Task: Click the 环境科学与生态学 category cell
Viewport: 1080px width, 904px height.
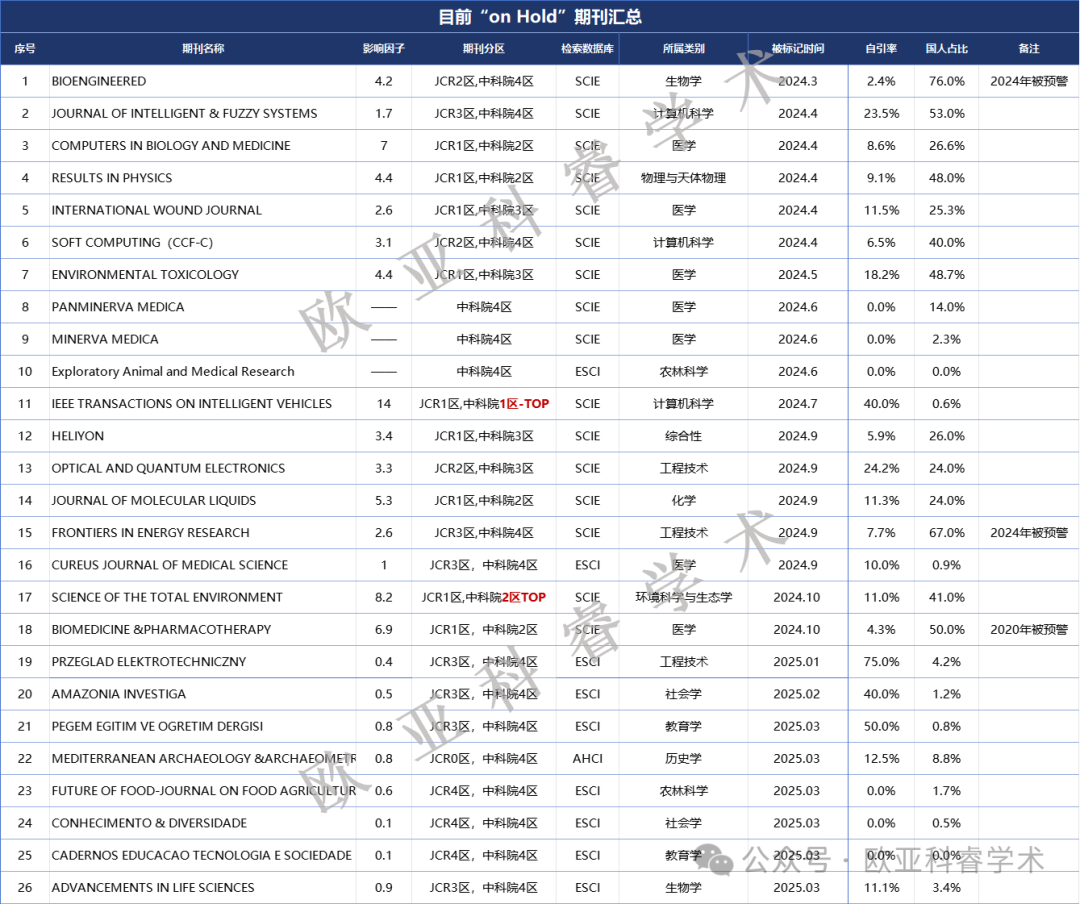Action: click(x=683, y=597)
